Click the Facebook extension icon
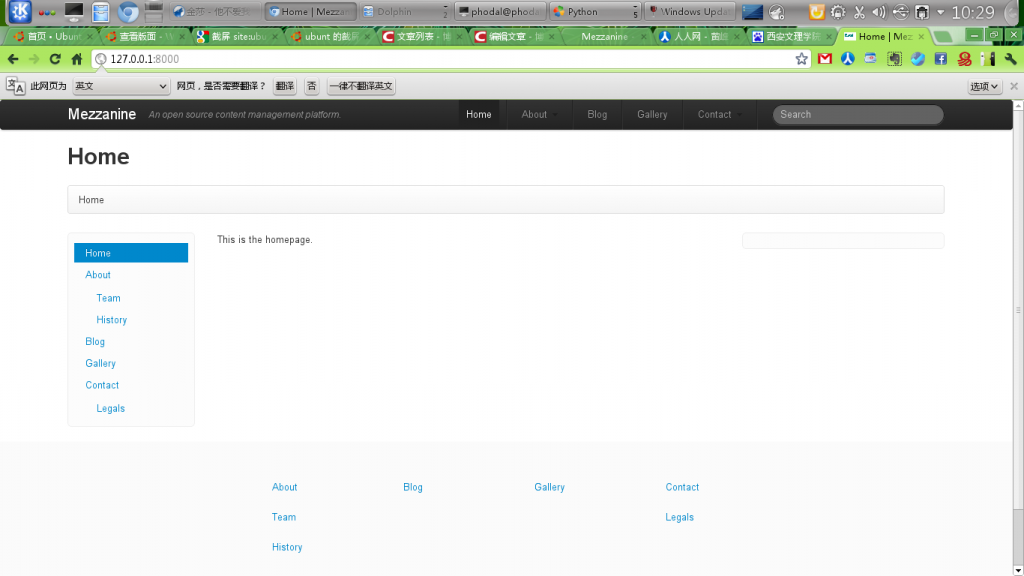Viewport: 1024px width, 576px height. [x=940, y=58]
